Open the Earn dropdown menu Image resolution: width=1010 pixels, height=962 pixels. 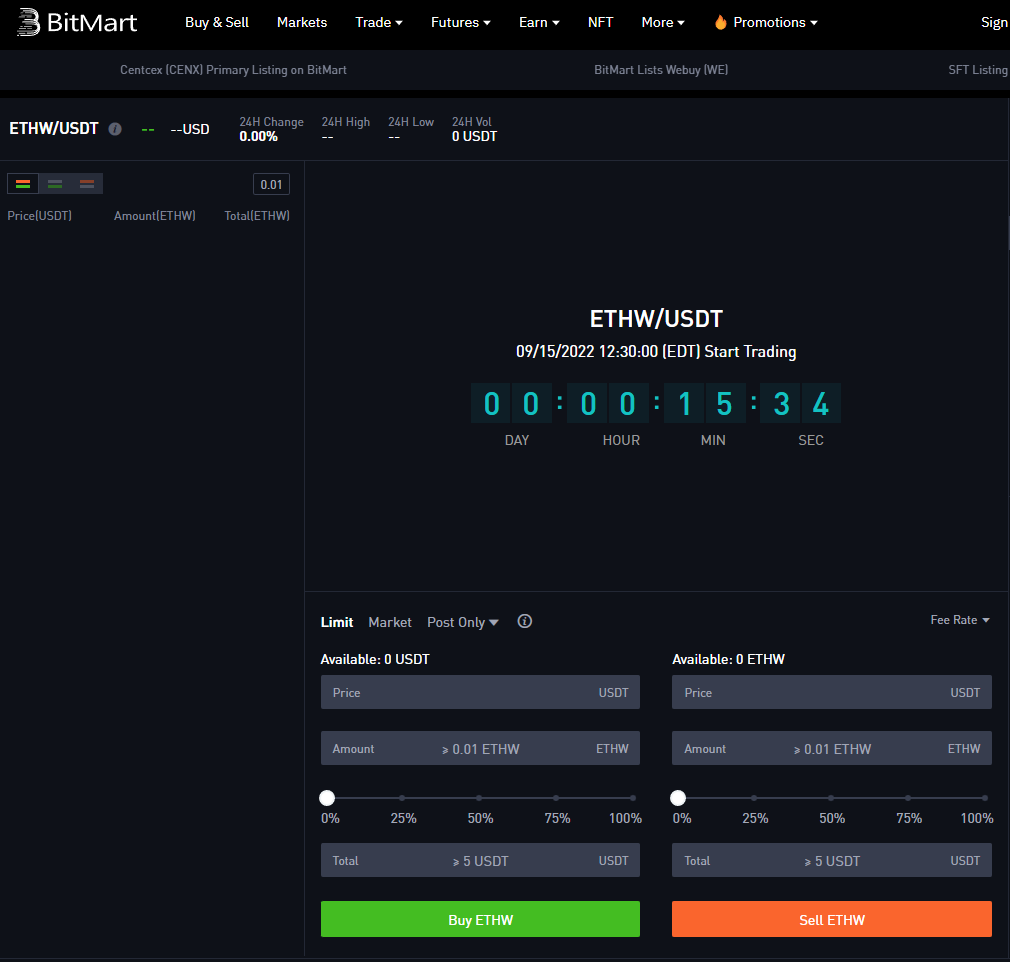[539, 23]
